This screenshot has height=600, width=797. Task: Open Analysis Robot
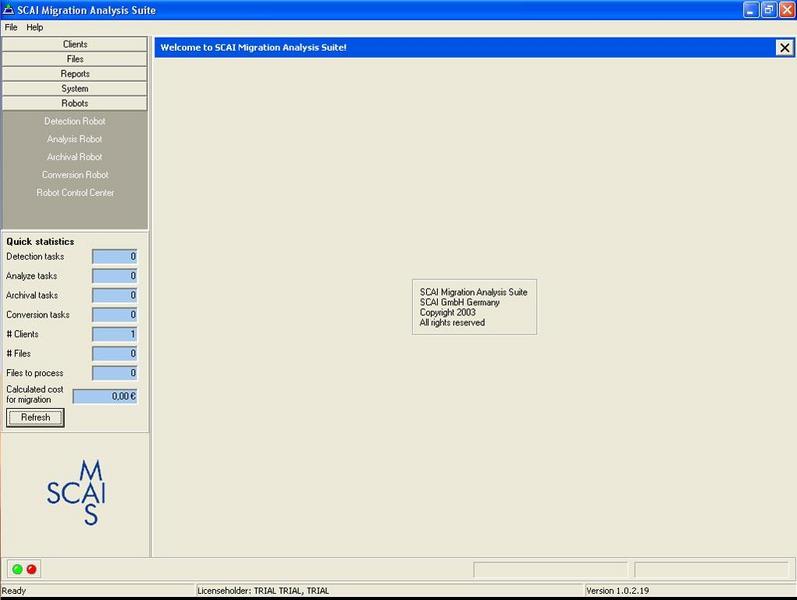(x=75, y=139)
